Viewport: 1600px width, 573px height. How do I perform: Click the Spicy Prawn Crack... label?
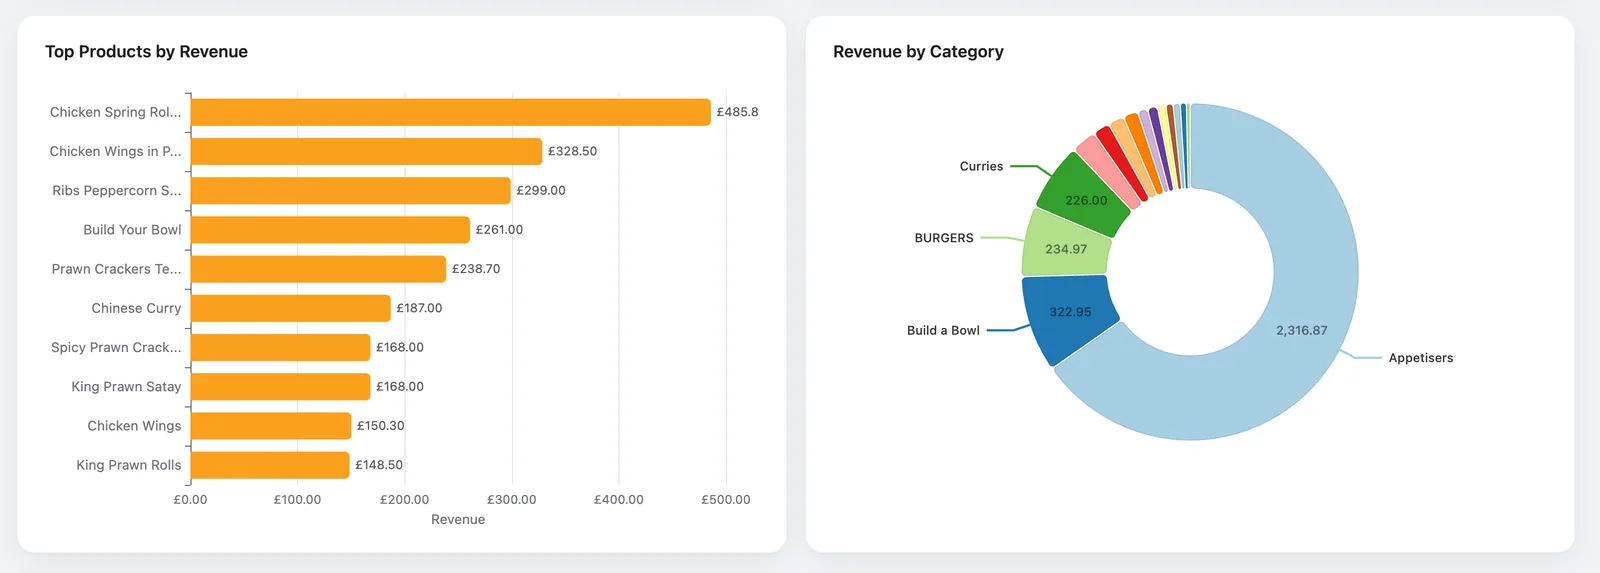click(117, 347)
